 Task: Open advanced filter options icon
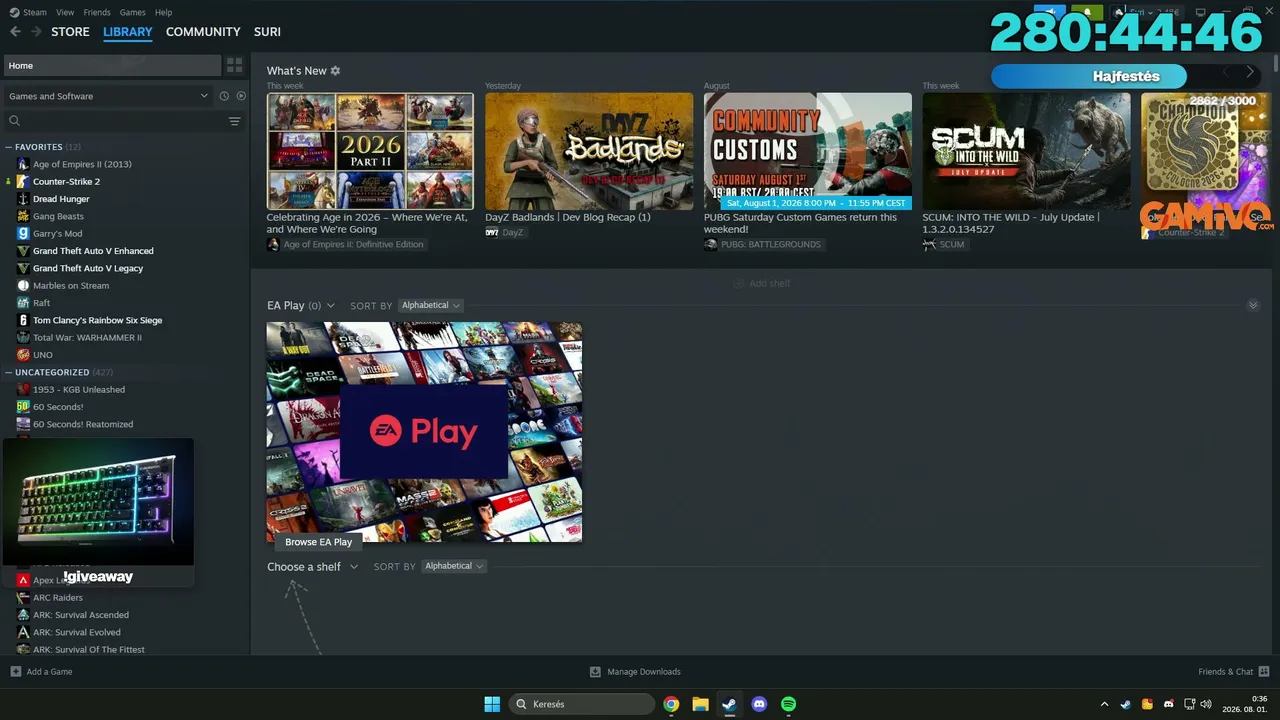pos(235,121)
